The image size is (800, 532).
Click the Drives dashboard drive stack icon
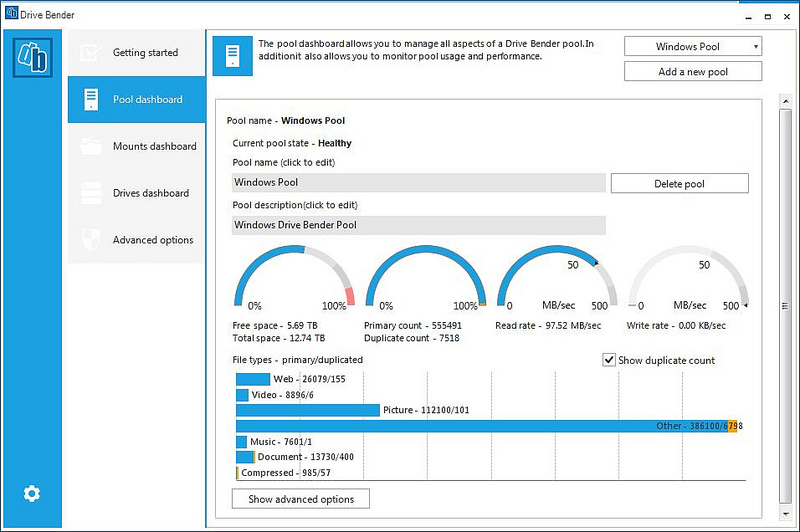coord(91,193)
